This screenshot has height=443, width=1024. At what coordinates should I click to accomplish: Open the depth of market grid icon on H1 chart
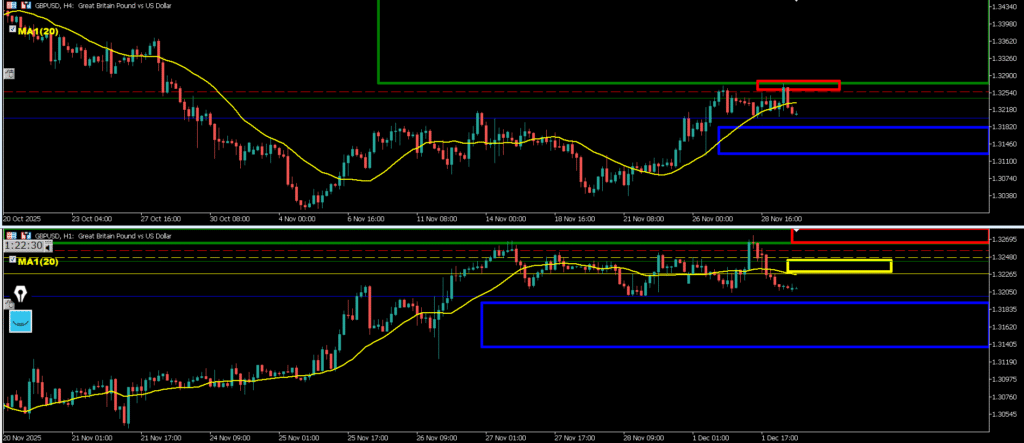point(9,234)
